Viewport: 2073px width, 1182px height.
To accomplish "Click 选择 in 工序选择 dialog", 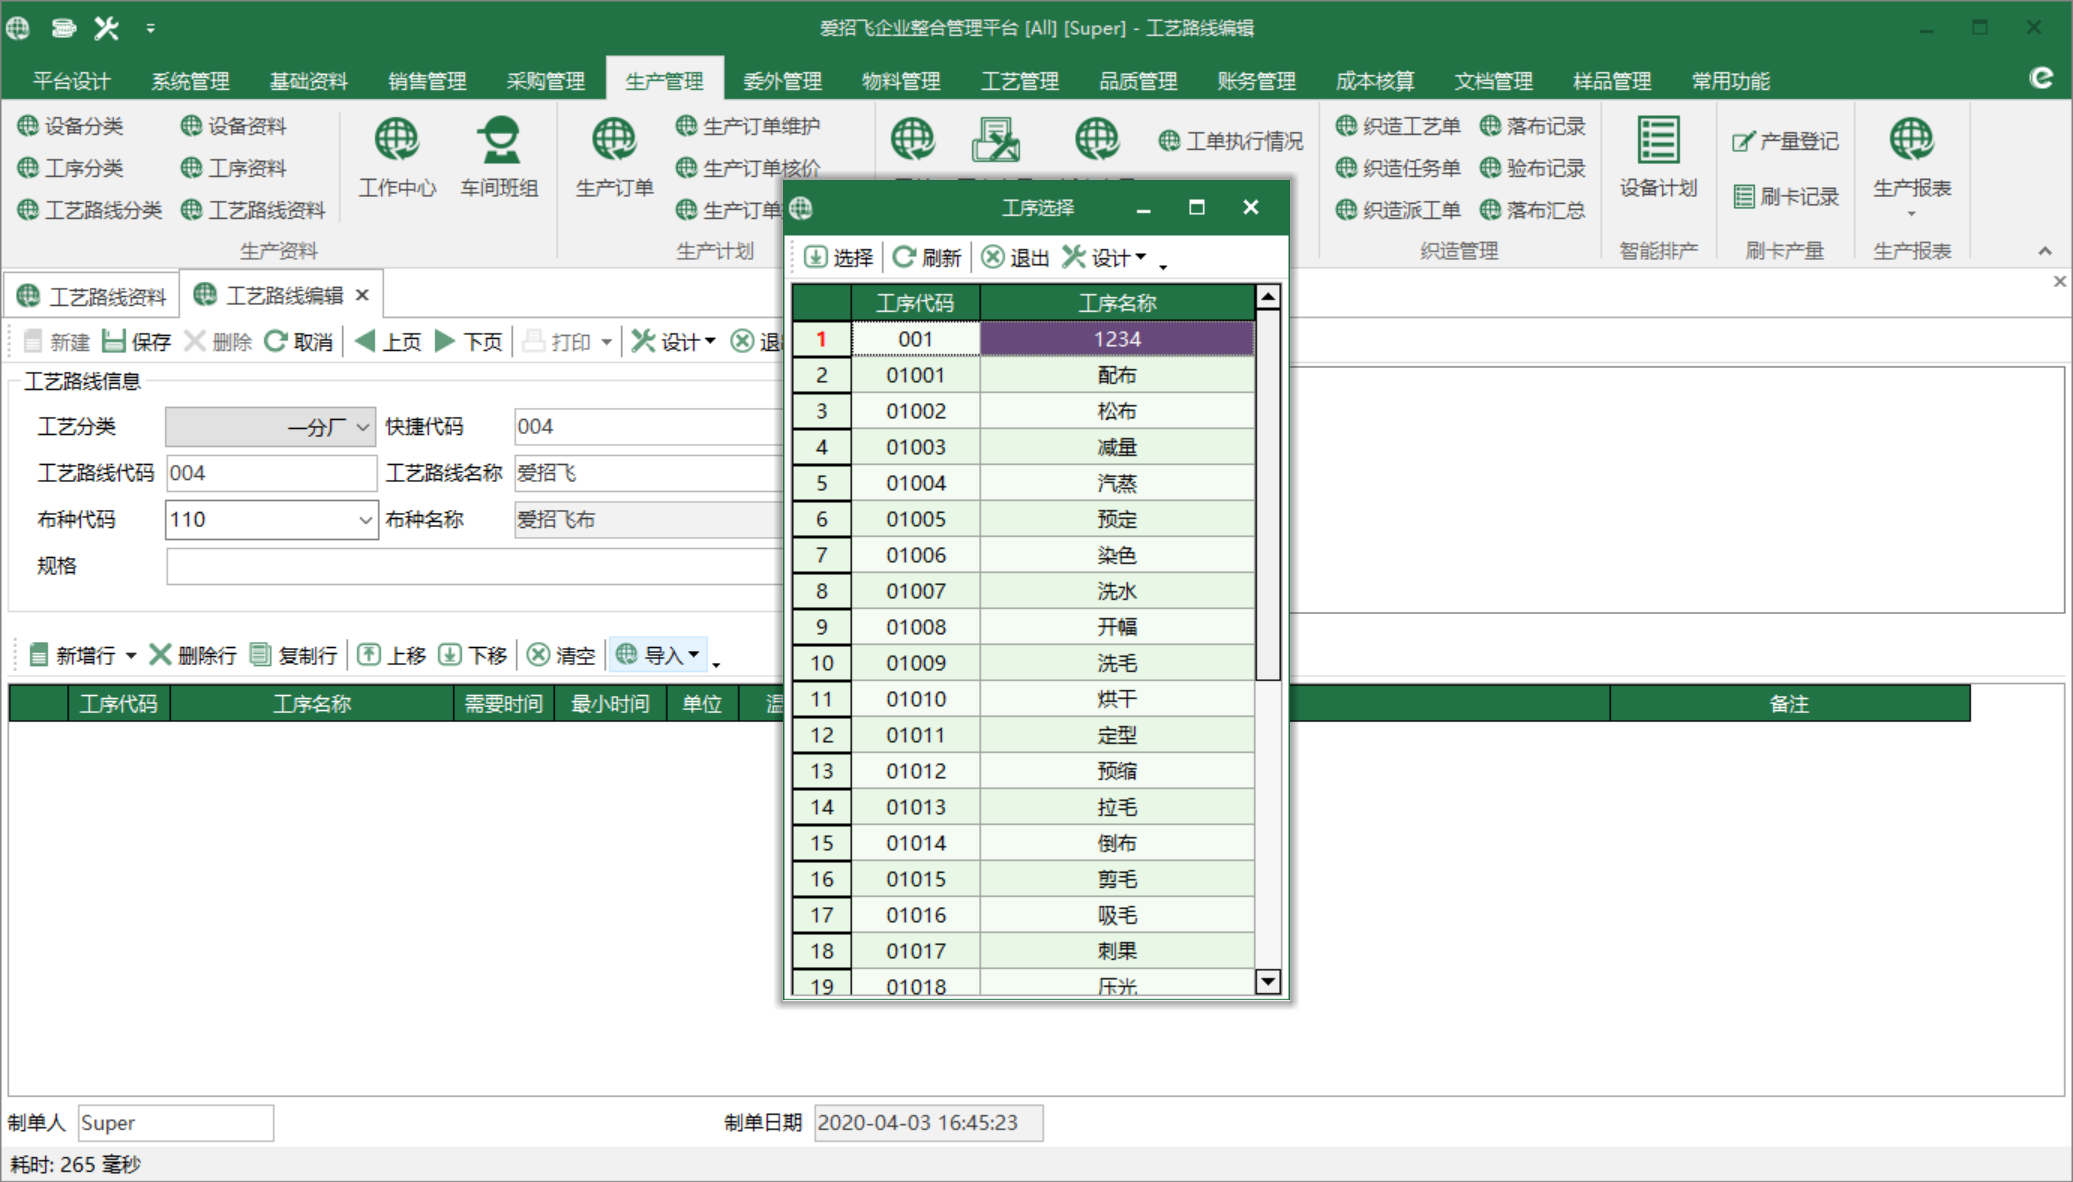I will (839, 258).
